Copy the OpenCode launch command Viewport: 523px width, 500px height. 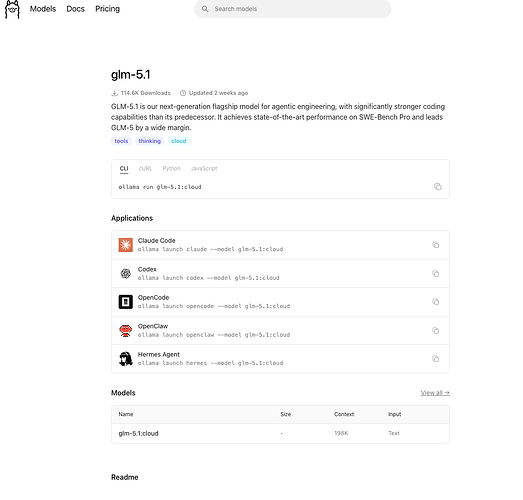click(x=435, y=302)
